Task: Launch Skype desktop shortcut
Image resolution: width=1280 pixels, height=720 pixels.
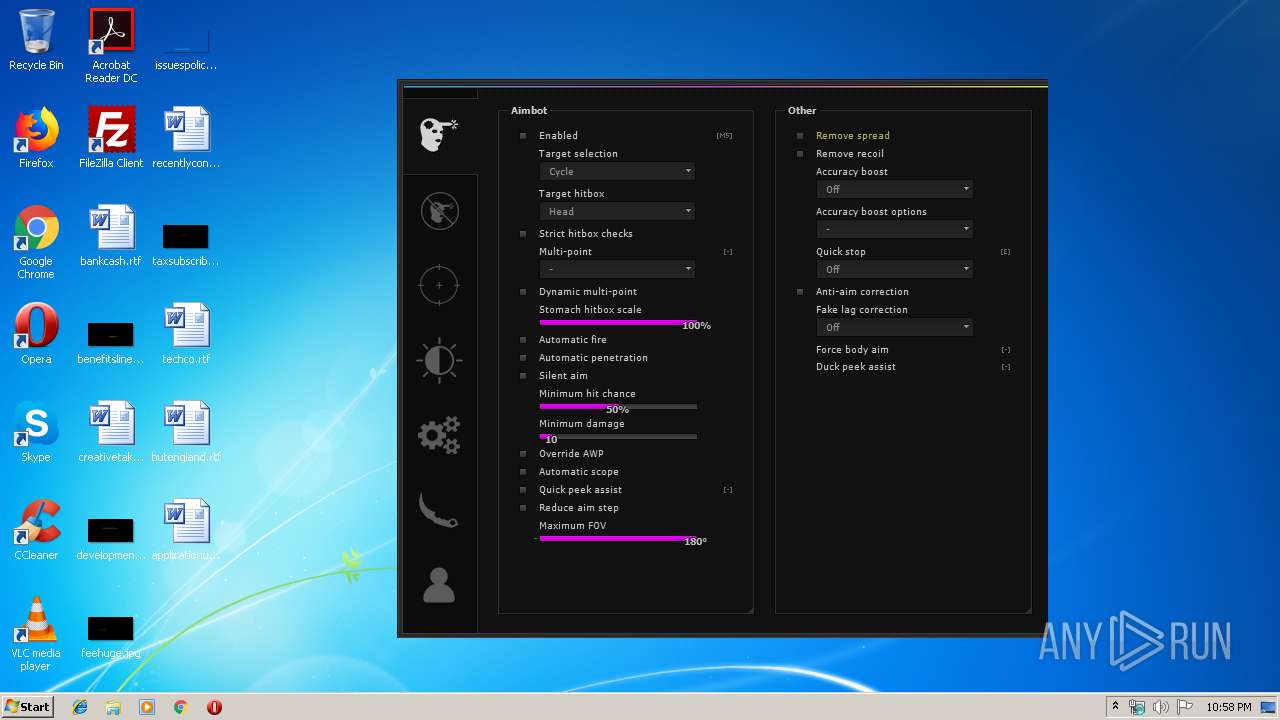Action: point(36,431)
